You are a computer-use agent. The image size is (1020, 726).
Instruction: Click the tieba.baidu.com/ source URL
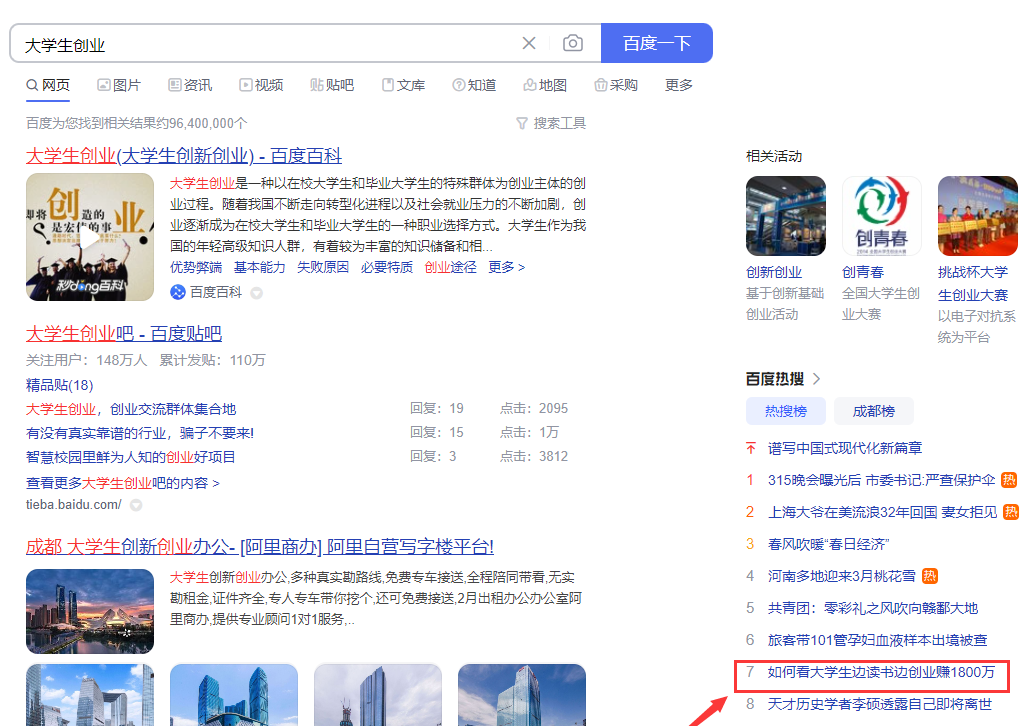tap(74, 505)
